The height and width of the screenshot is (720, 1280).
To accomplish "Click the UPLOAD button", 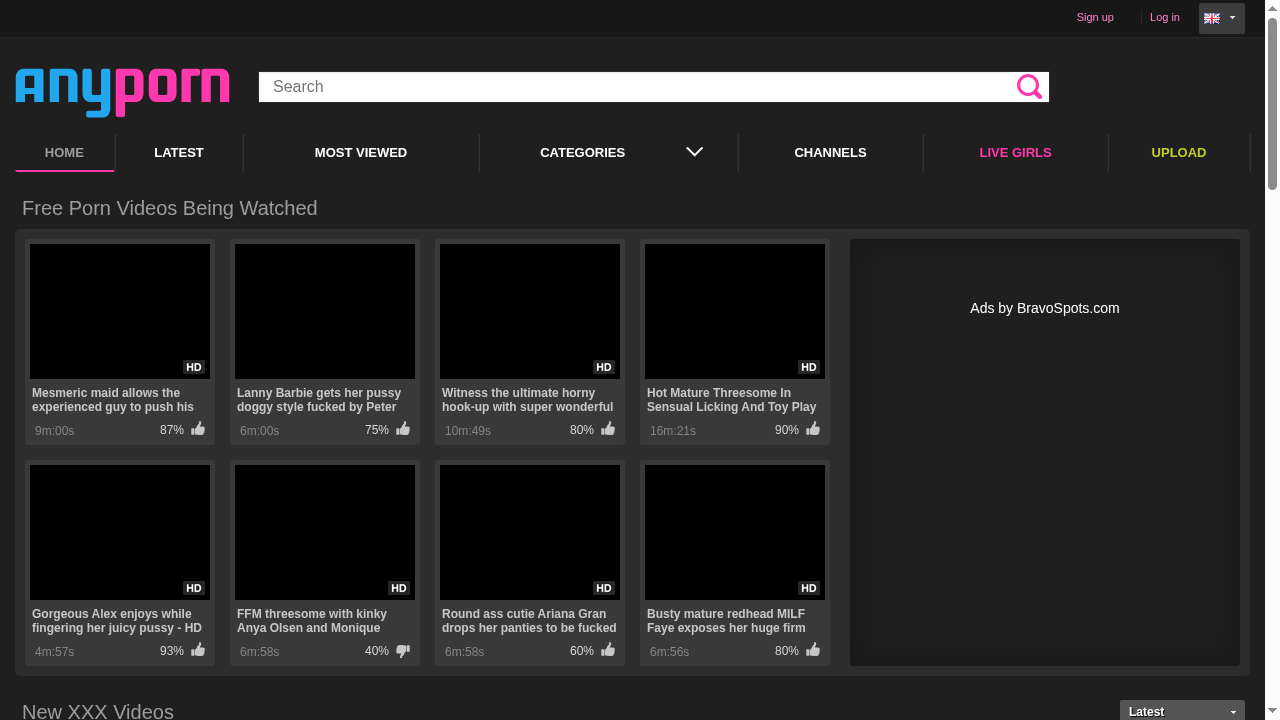I will click(1178, 152).
